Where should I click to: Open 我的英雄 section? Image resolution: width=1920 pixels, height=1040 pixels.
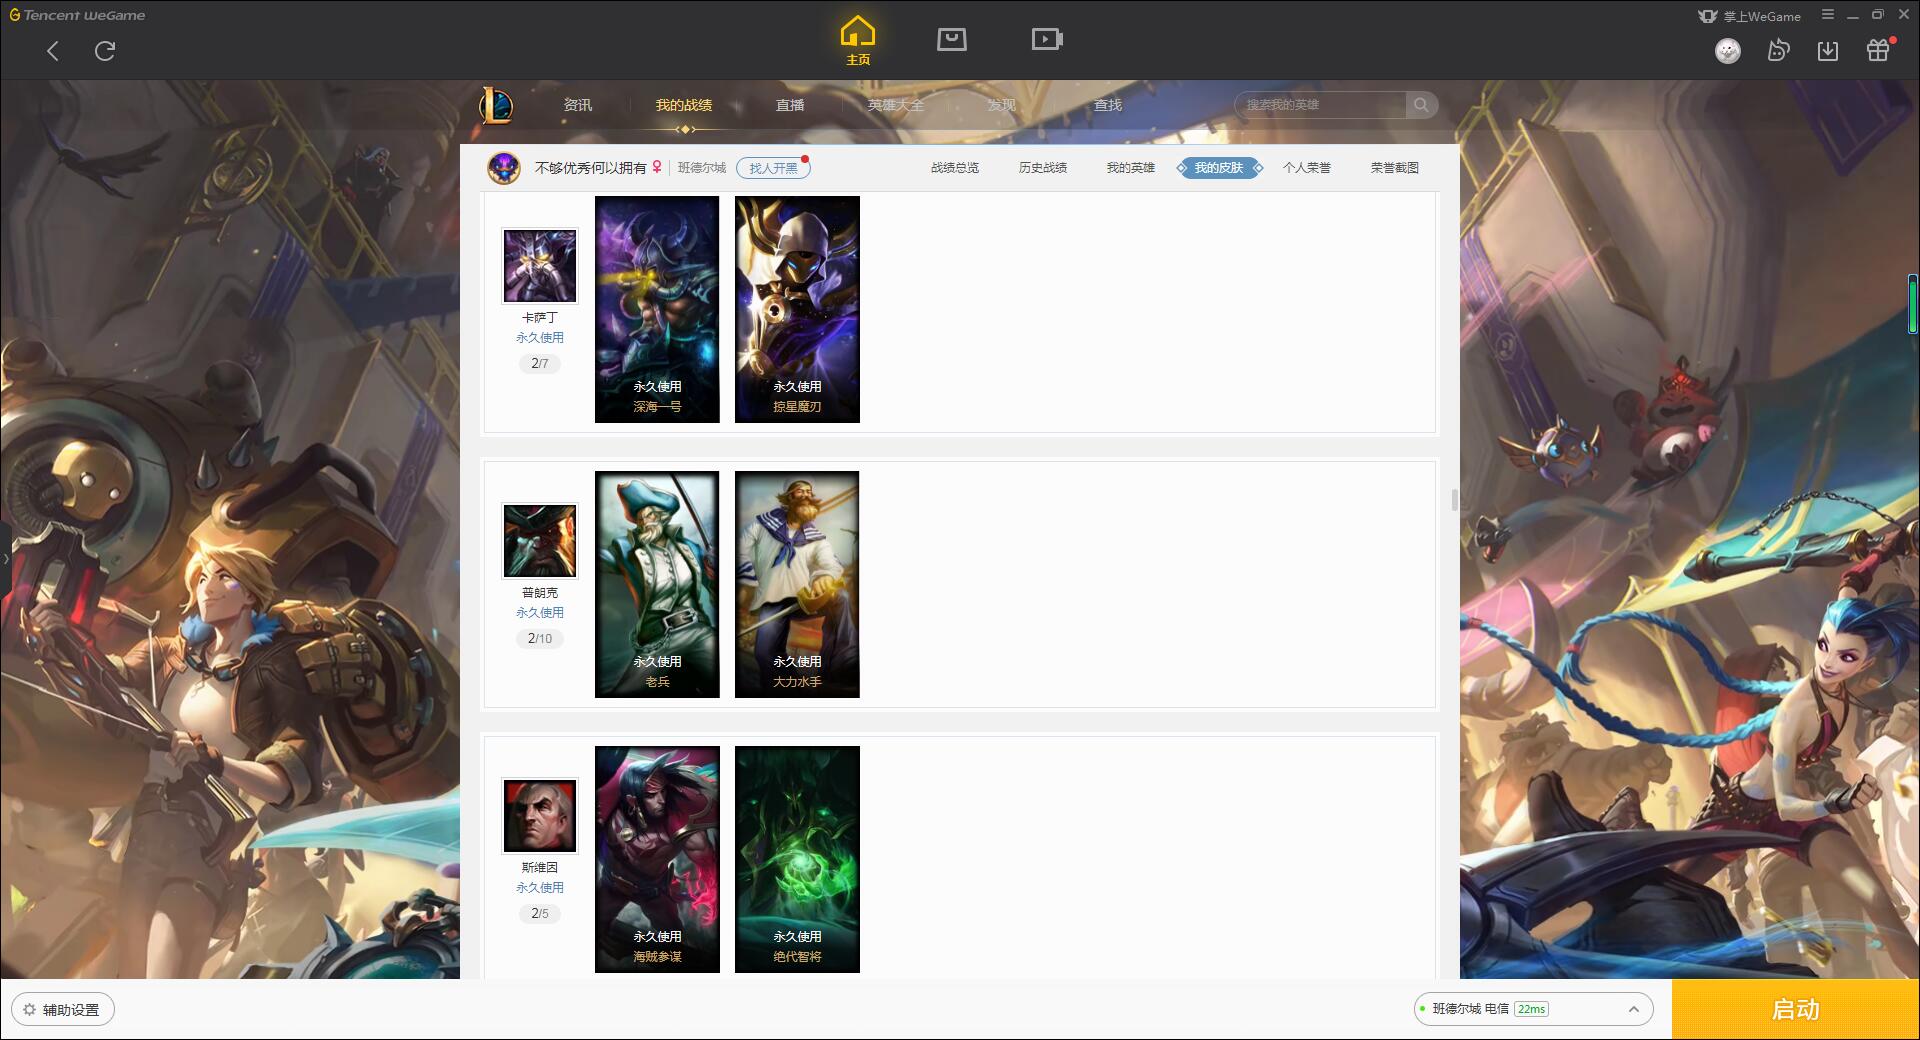(1131, 168)
